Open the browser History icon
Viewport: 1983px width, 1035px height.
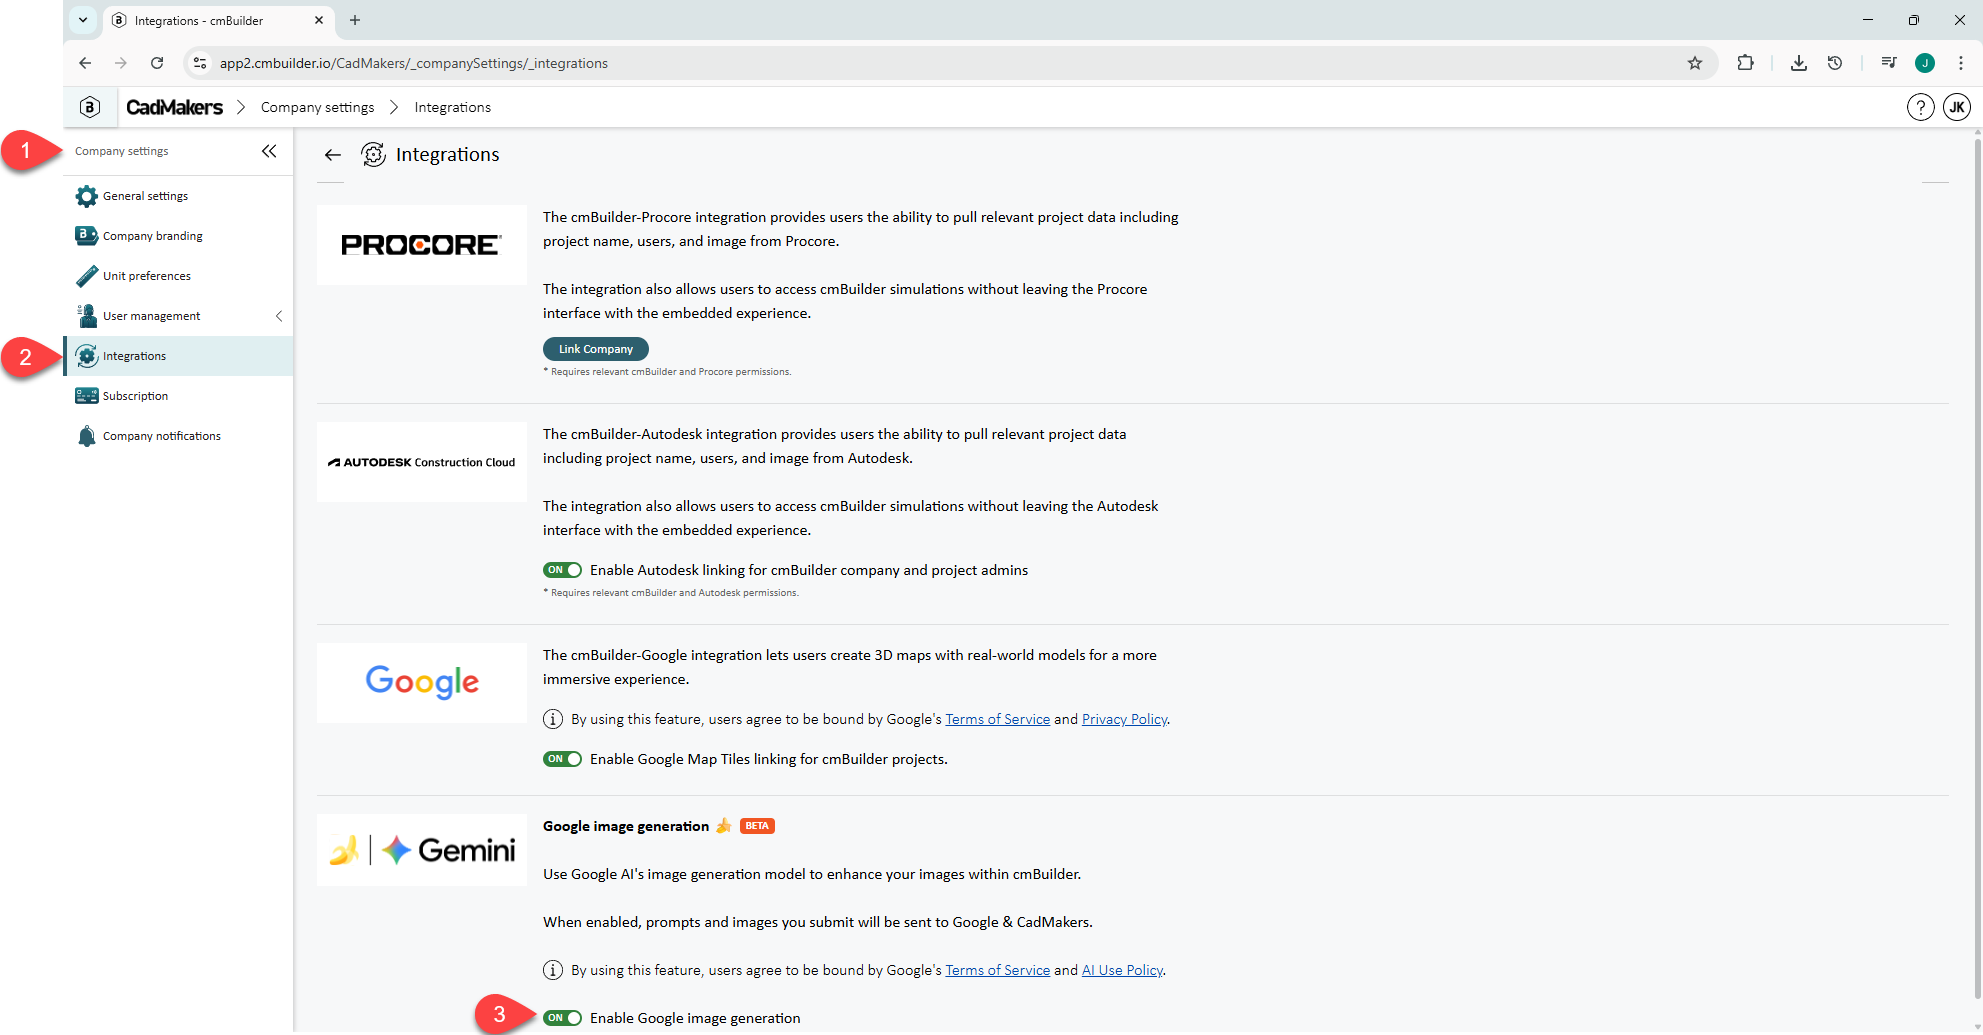(1835, 63)
